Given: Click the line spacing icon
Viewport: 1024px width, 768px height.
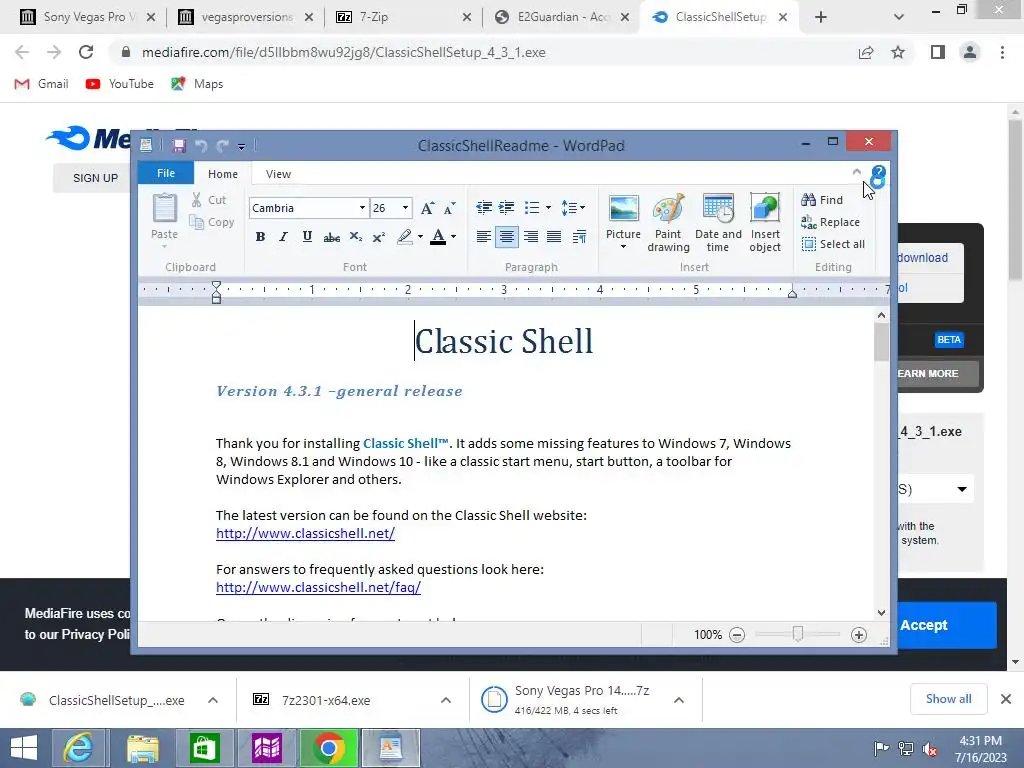Looking at the screenshot, I should tap(569, 208).
